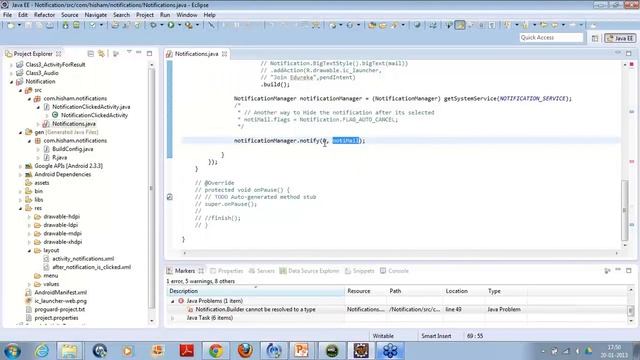
Task: Select AndroidManifest.xml in project tree
Action: 60,293
